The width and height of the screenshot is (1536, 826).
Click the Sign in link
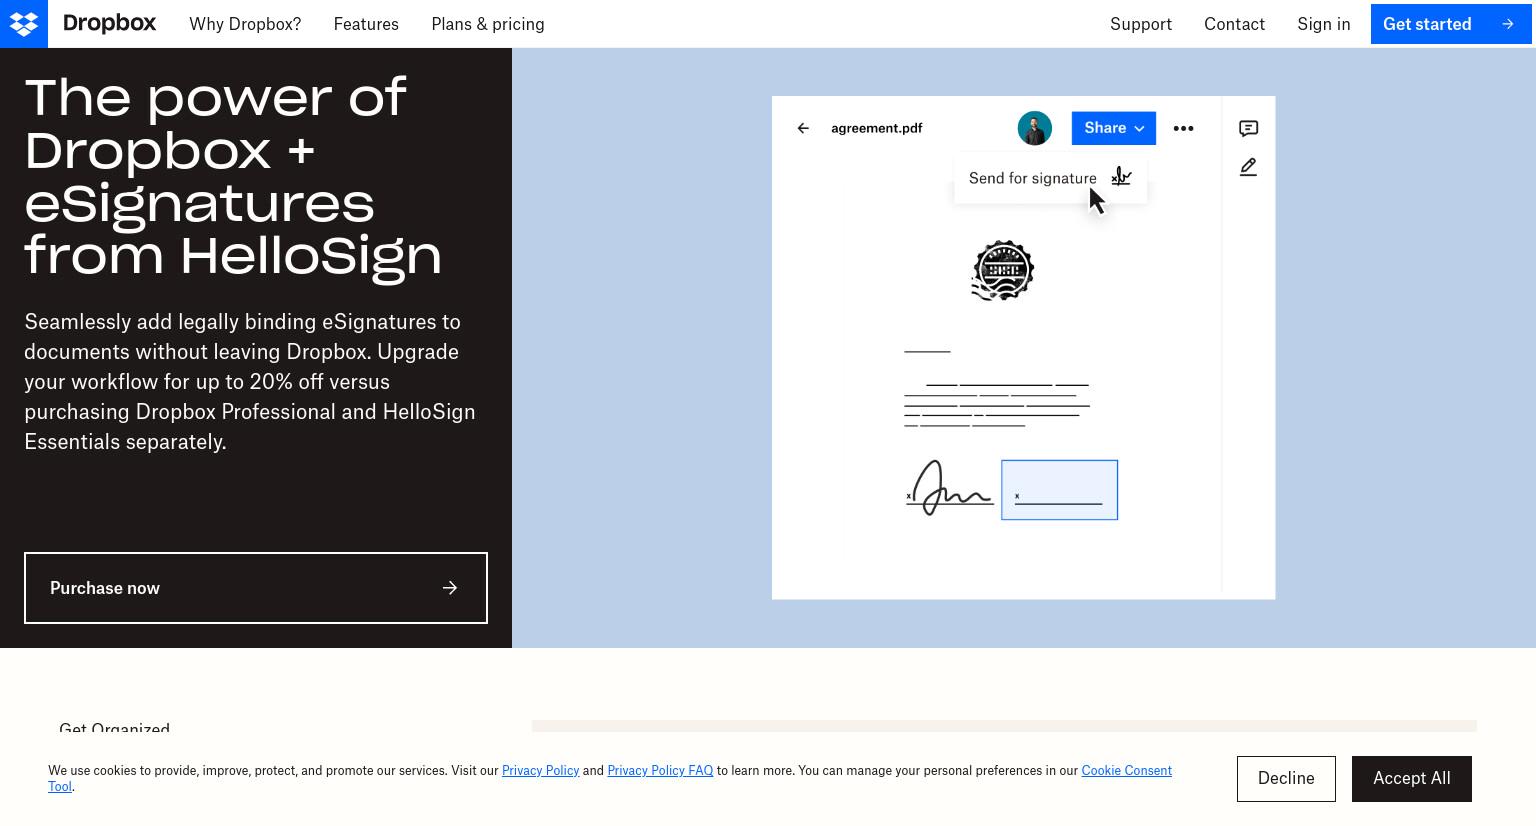point(1324,24)
